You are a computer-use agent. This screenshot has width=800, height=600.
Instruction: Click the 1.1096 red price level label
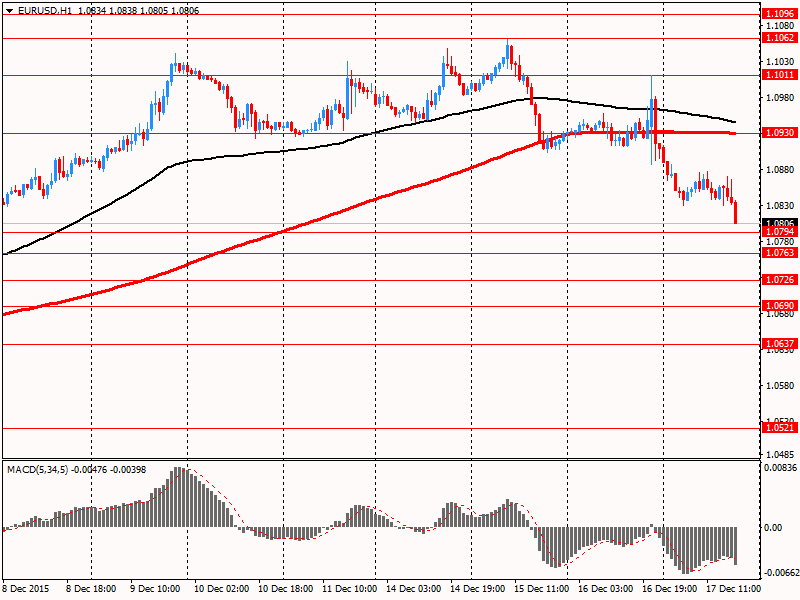pyautogui.click(x=780, y=14)
